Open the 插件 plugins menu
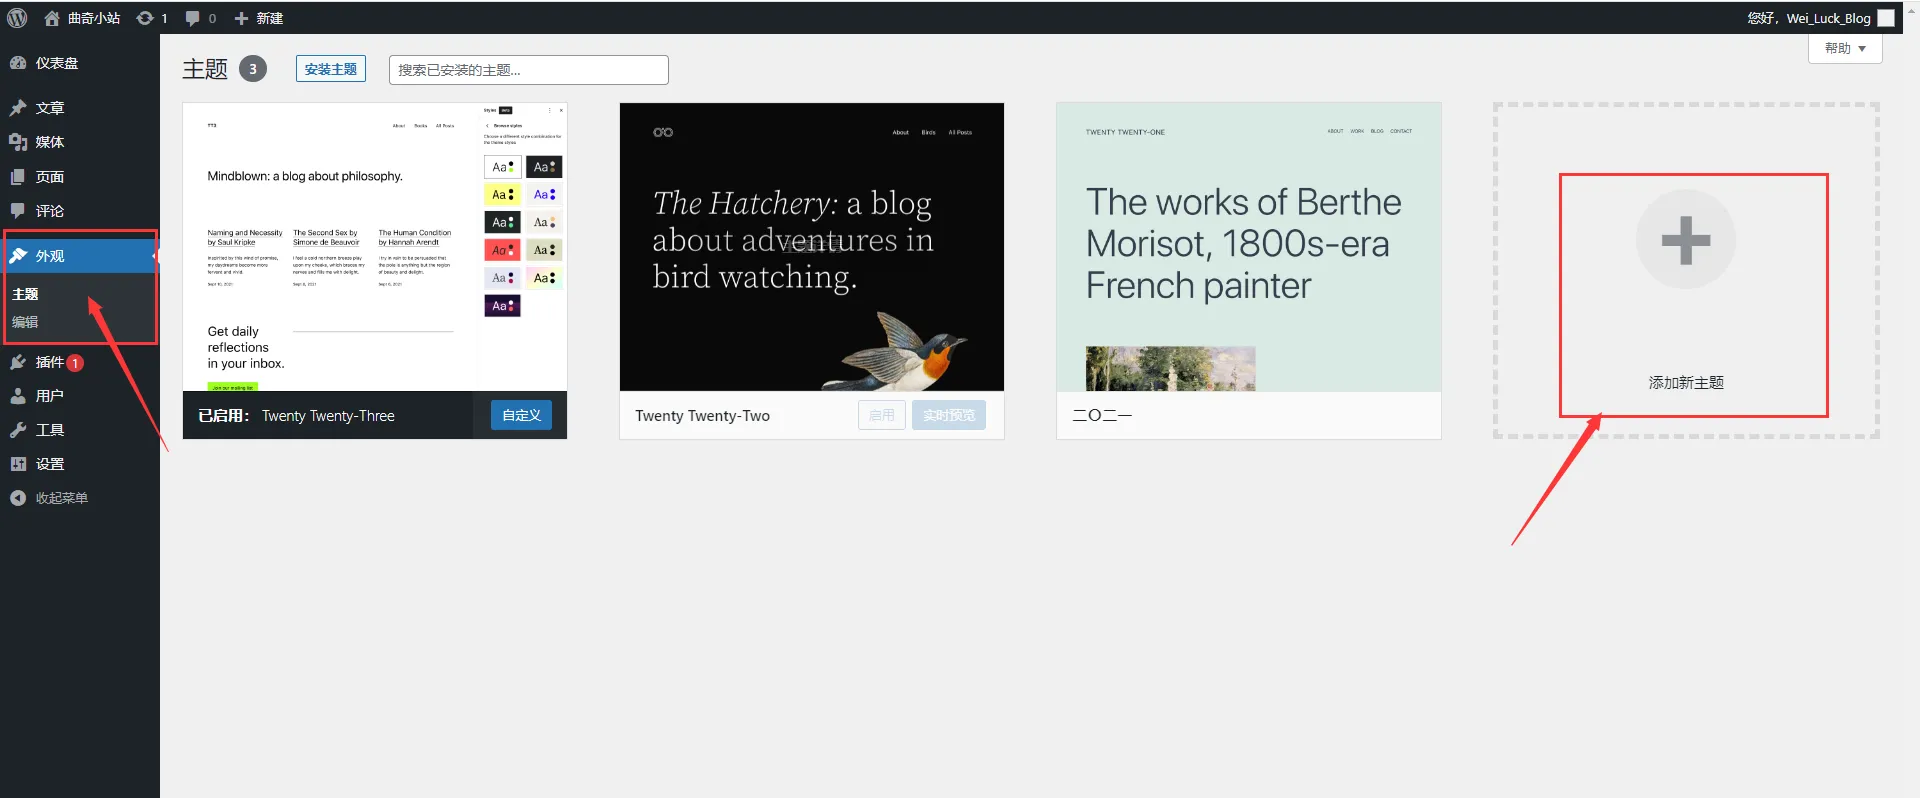The image size is (1920, 798). (49, 362)
